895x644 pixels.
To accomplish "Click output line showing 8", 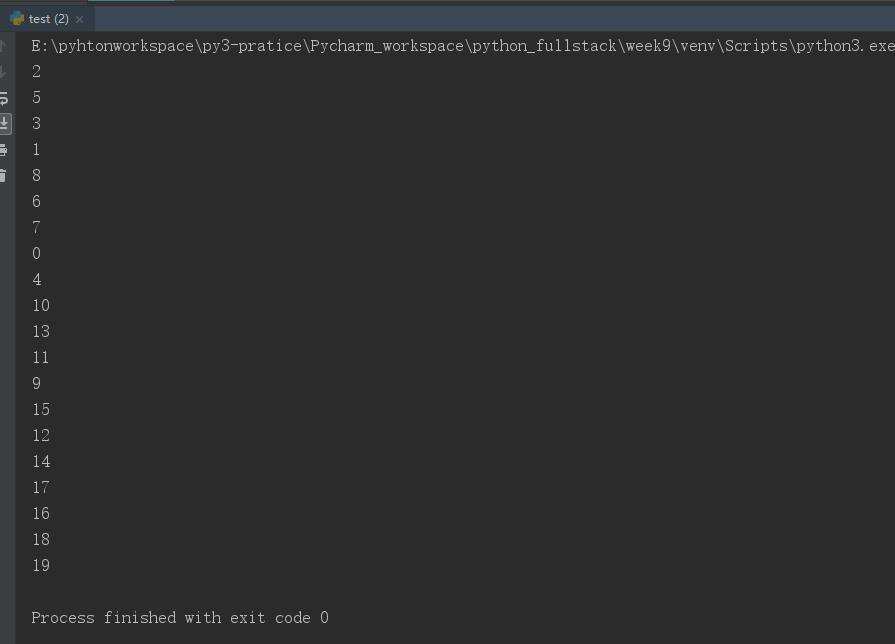I will point(37,176).
